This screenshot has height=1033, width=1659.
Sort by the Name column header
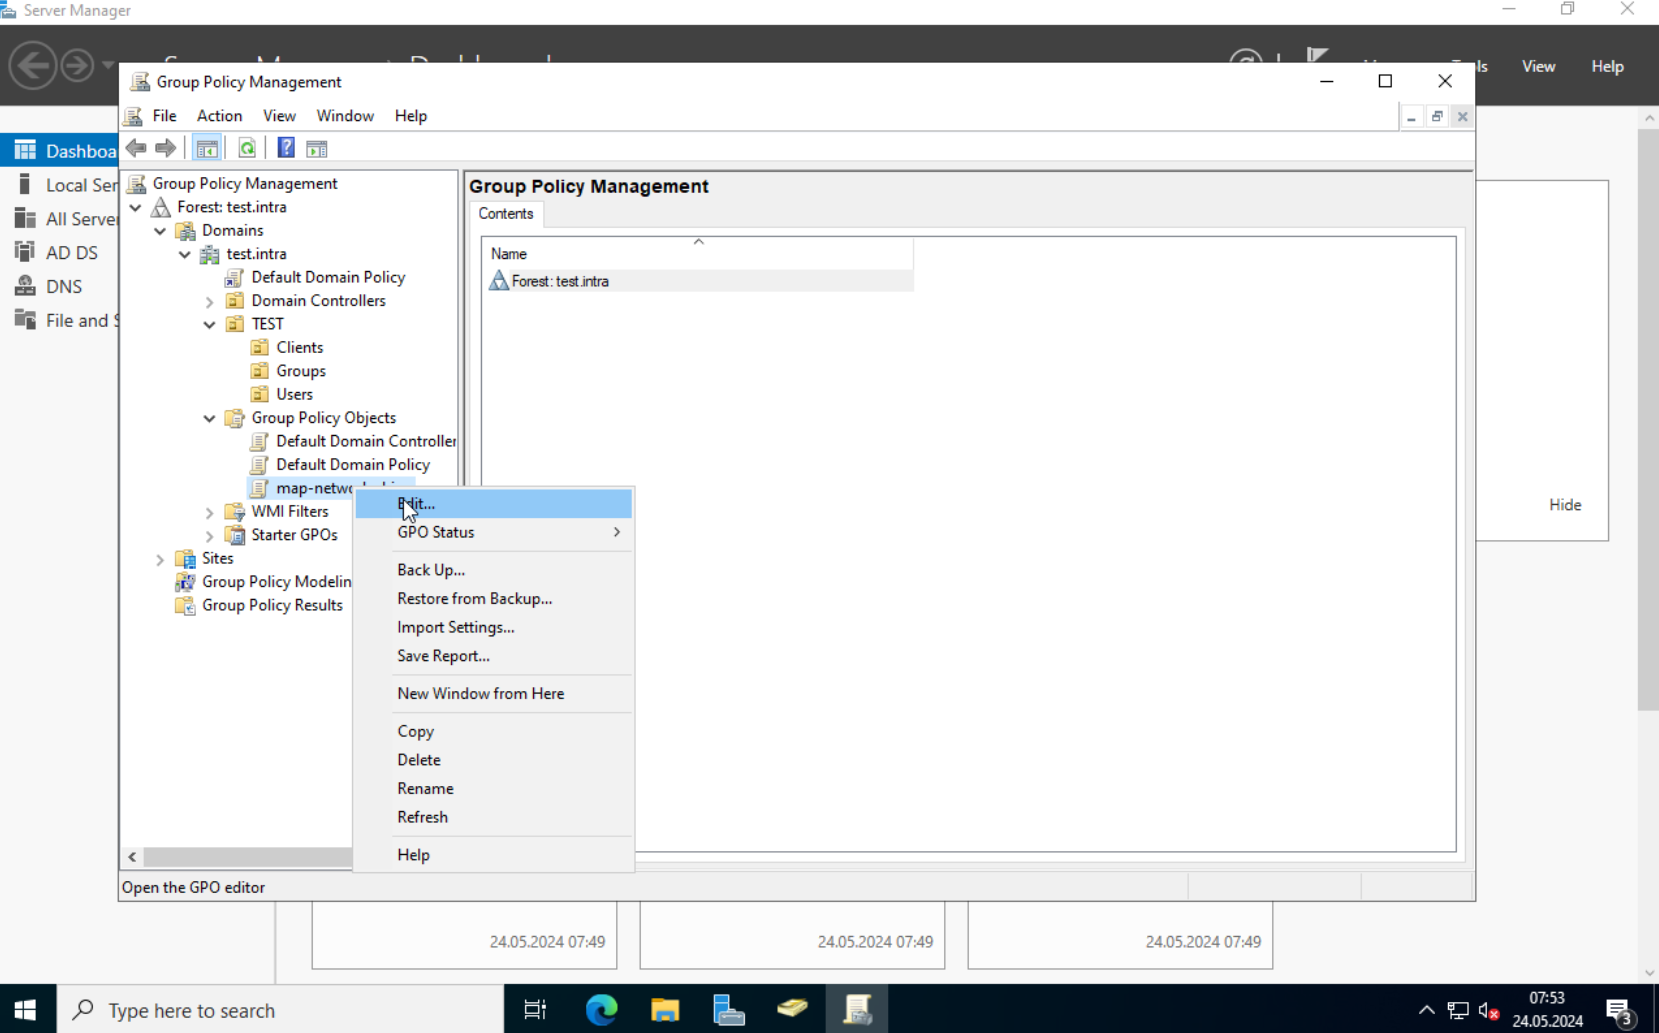[x=698, y=254]
